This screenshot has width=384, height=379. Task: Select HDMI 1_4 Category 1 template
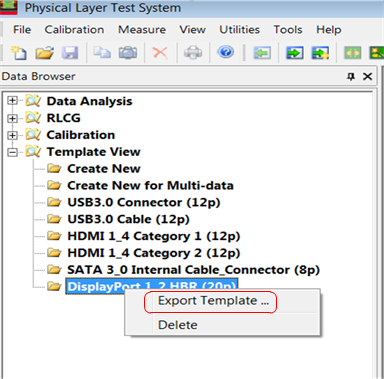click(x=154, y=236)
